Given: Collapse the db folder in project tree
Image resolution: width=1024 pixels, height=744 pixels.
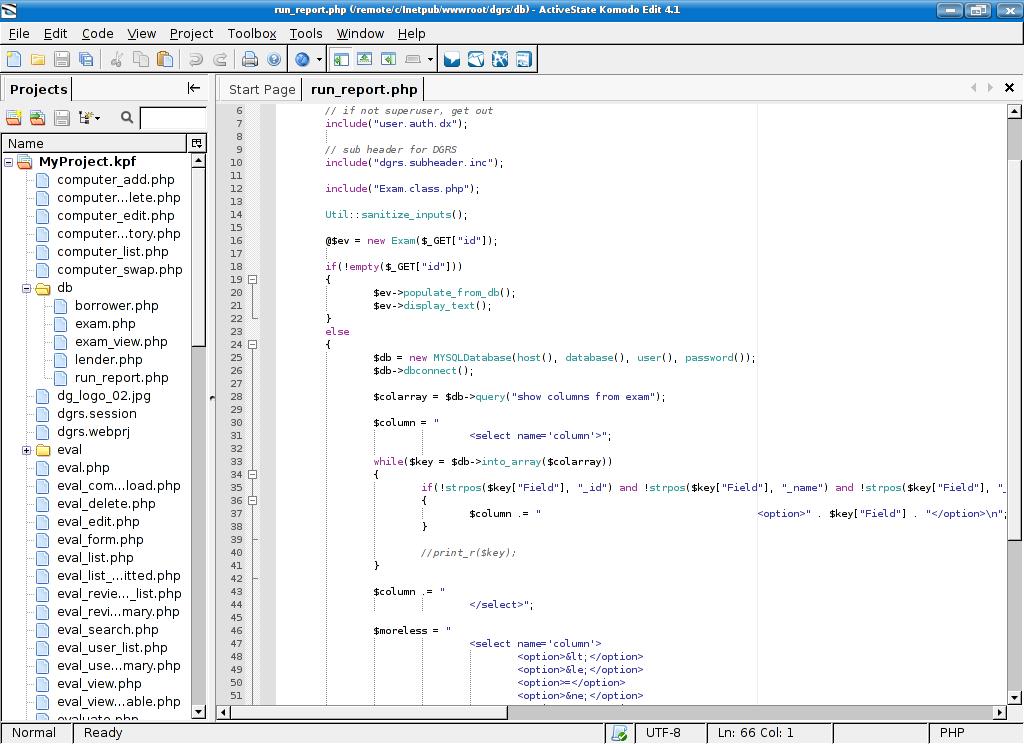Looking at the screenshot, I should 27,288.
